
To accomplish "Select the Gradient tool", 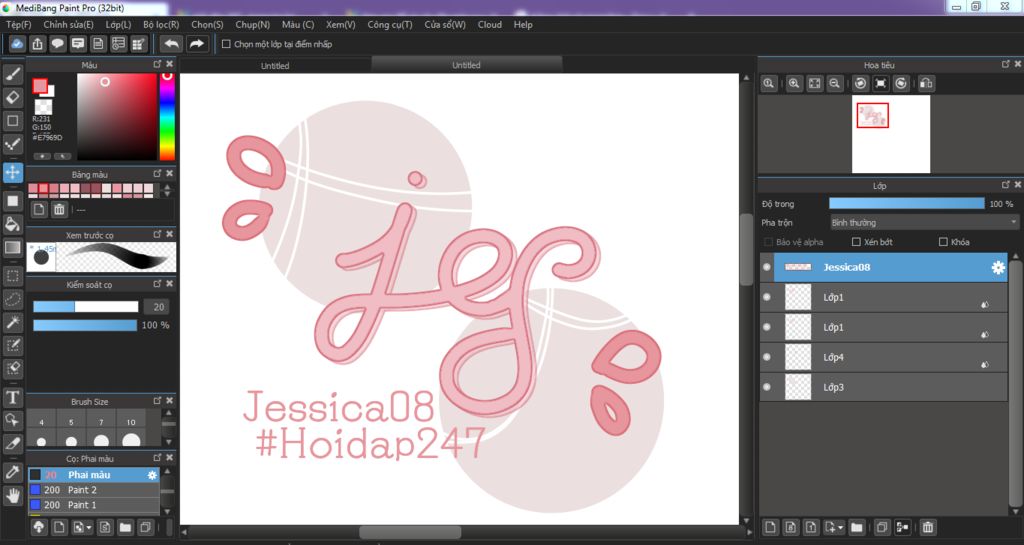I will 12,247.
